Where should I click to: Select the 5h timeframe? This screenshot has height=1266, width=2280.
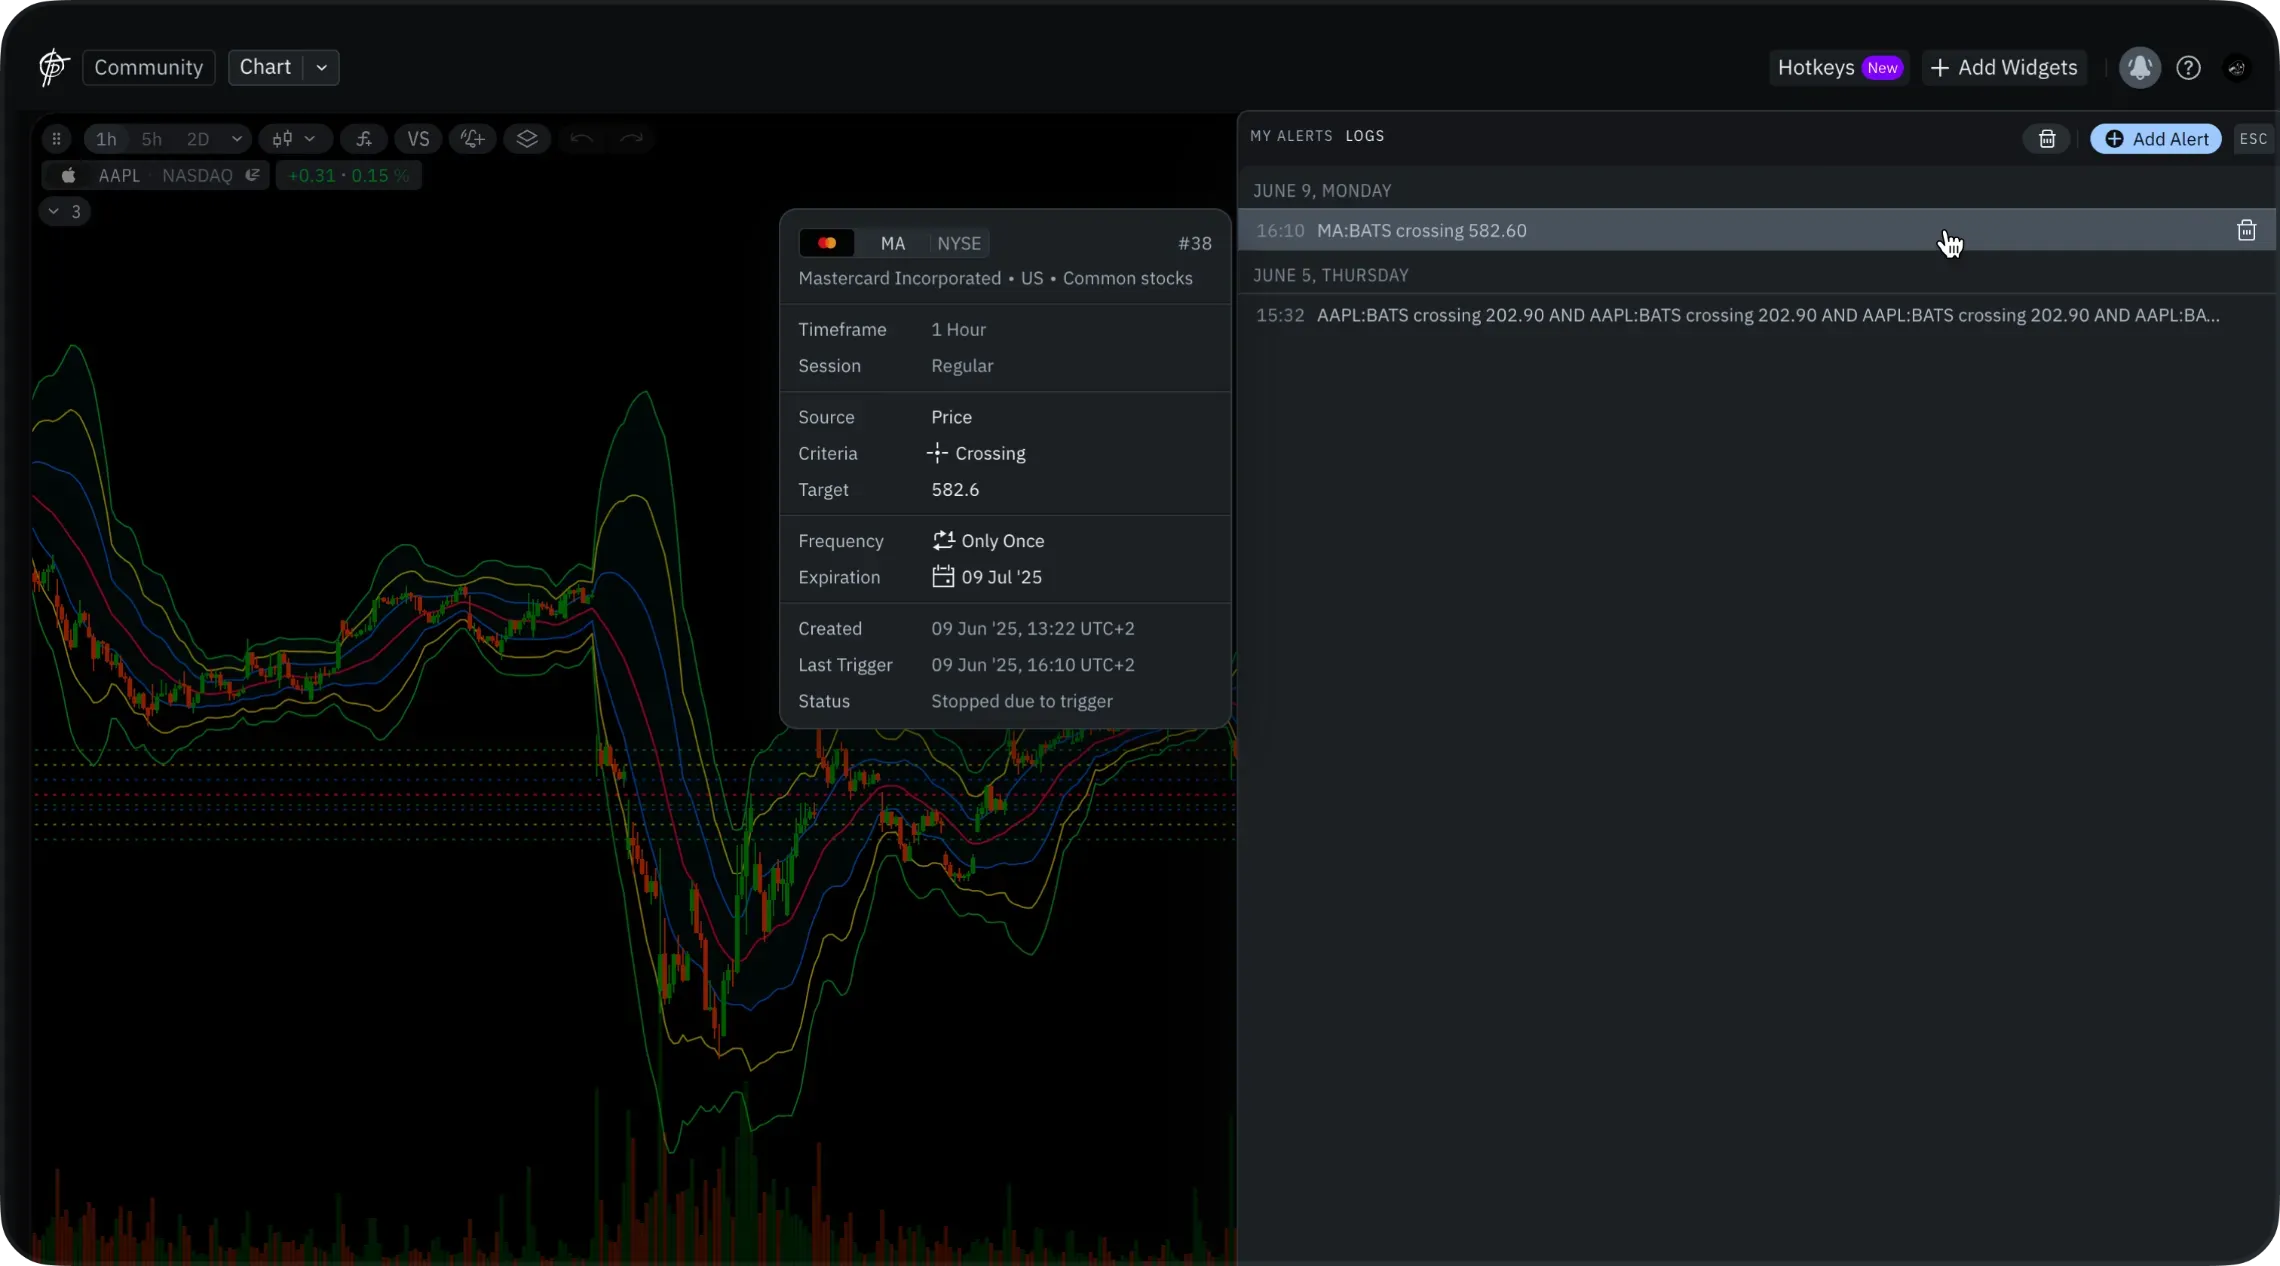pos(152,139)
